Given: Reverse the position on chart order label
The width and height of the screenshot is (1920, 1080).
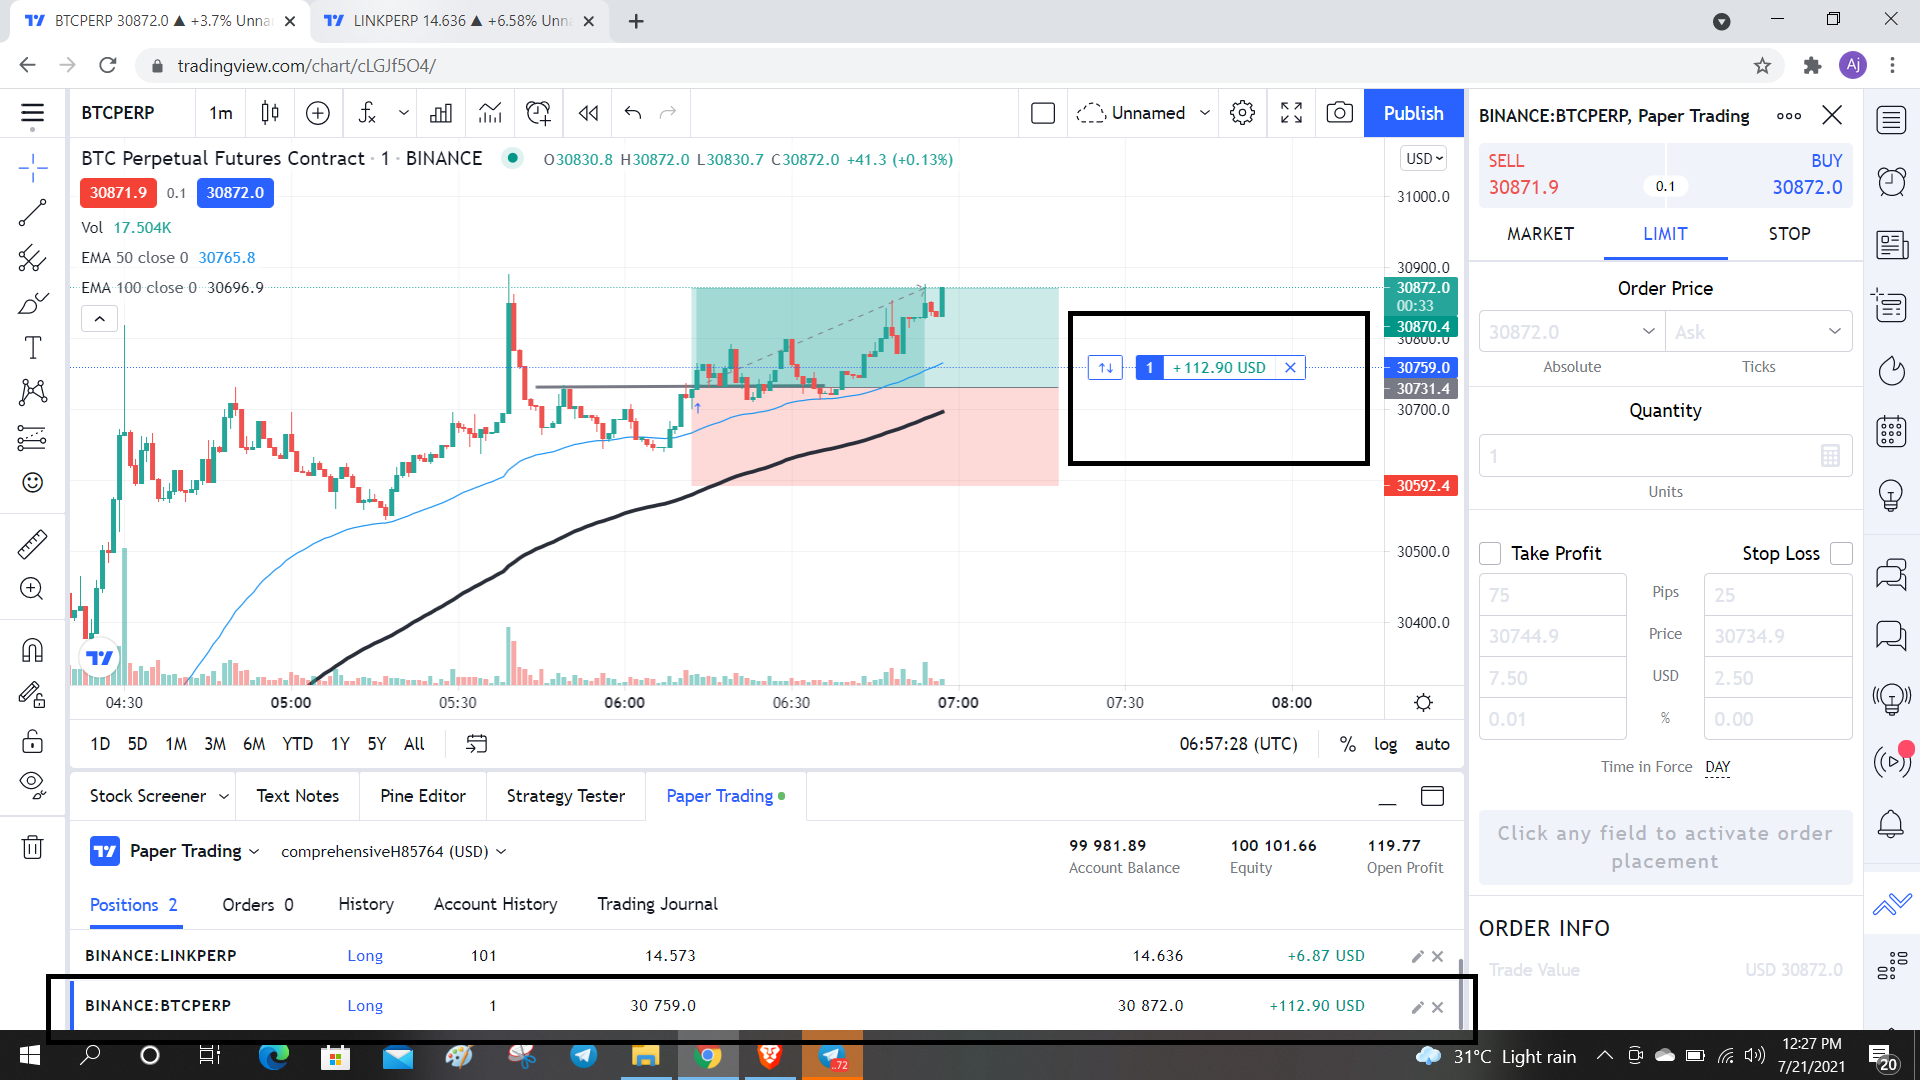Looking at the screenshot, I should (1105, 368).
